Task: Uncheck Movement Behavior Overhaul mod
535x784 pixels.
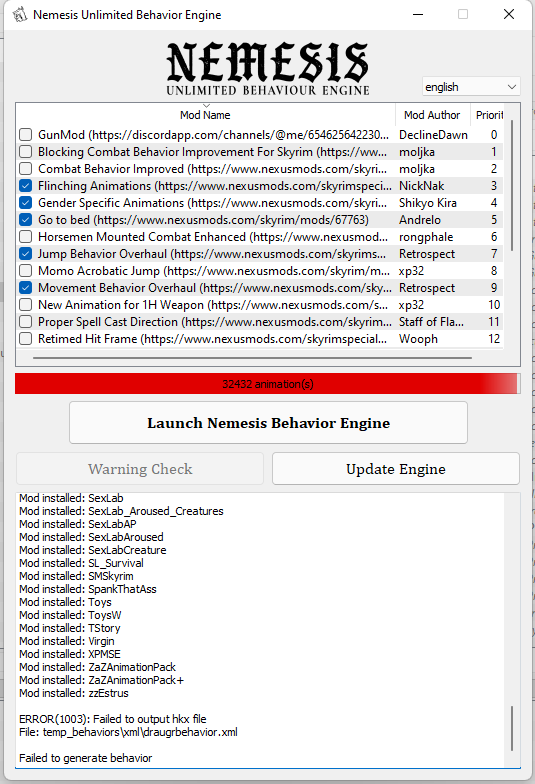Action: [26, 288]
